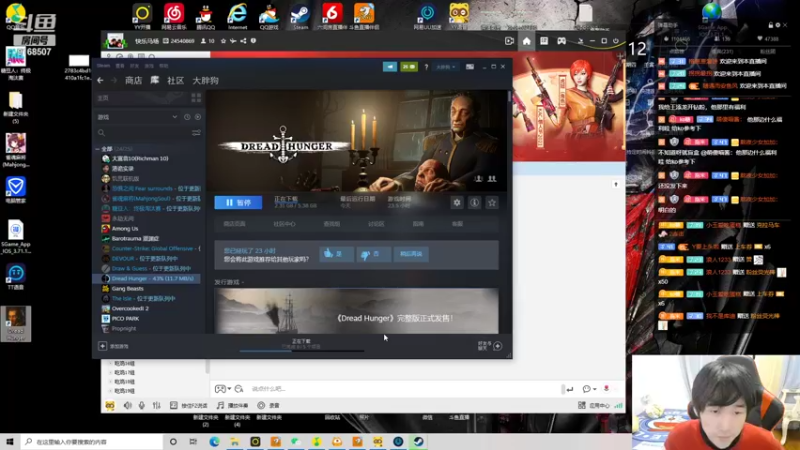Screen dimensions: 800x450
Task: Pause the Dread Hunger download
Action: coord(238,203)
